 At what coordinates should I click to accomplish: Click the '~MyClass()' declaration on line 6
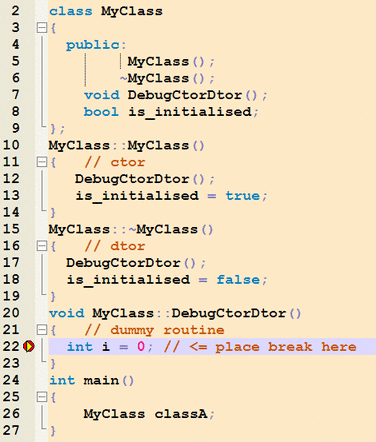coord(167,78)
